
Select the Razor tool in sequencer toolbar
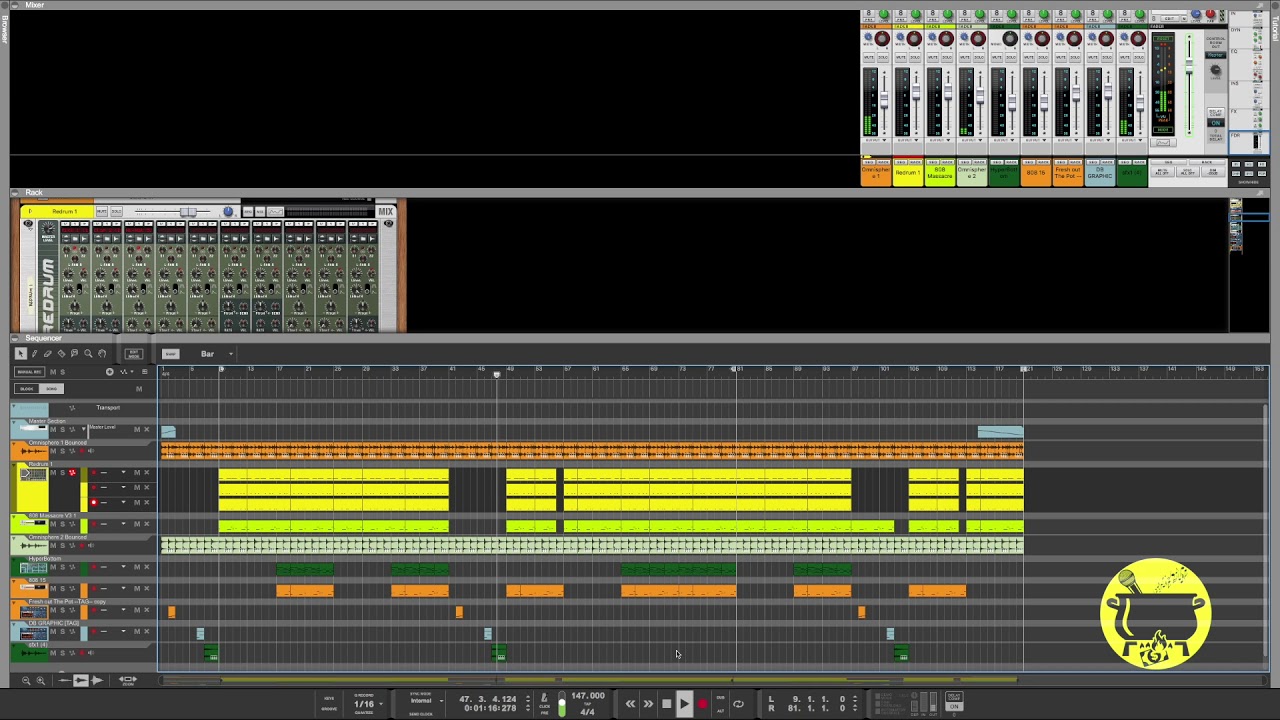(61, 354)
